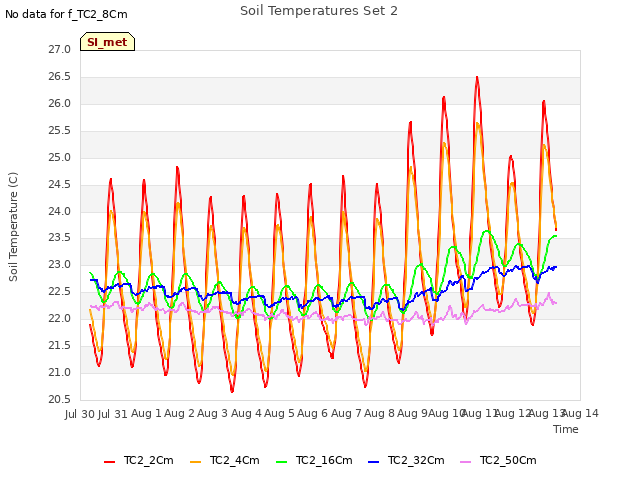
Task: Click the Aug 6 x-axis date label
Action: point(312,414)
